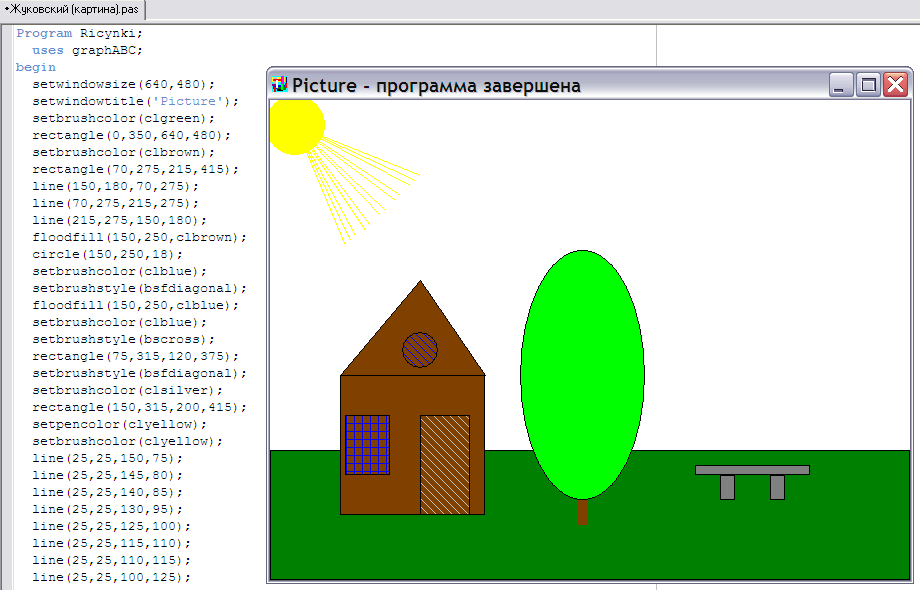Maximize the Picture window
This screenshot has width=920, height=590.
868,85
